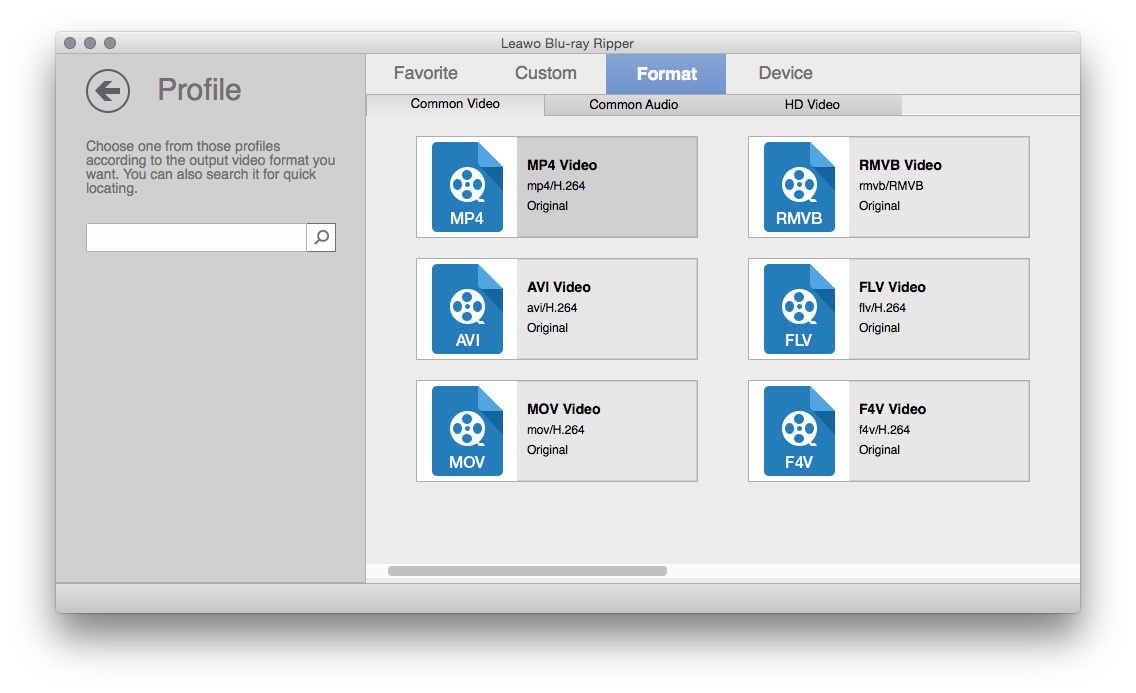Select the Format tab
Viewport: 1136px width, 693px height.
click(x=666, y=74)
